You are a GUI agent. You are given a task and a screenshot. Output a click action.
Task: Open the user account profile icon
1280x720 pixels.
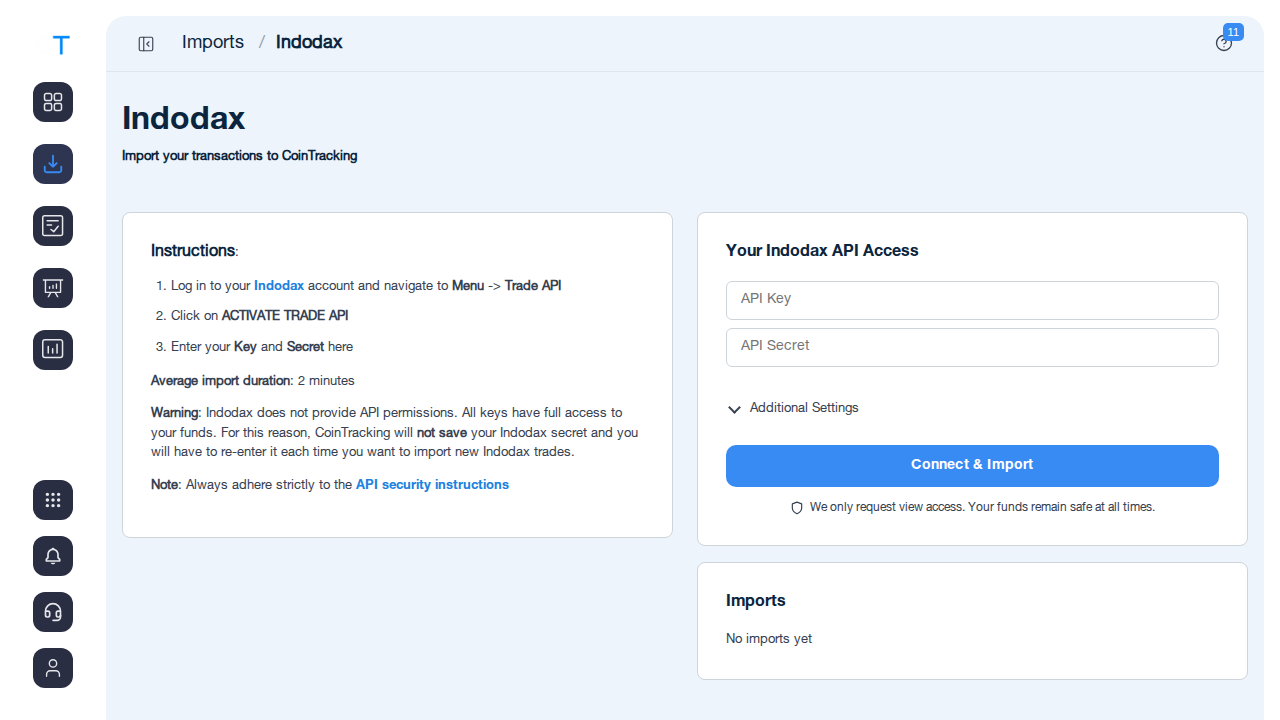[x=53, y=668]
